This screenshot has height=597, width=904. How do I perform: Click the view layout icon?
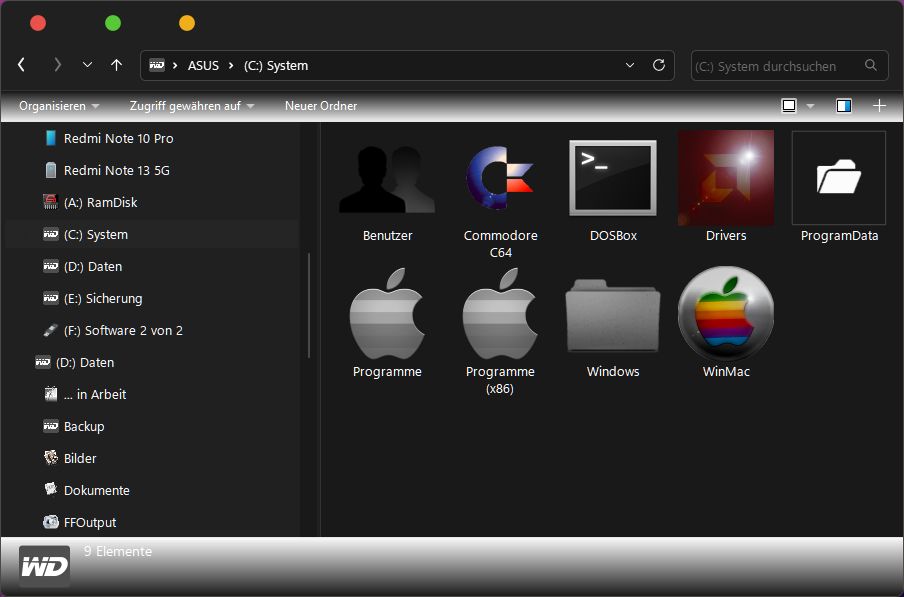click(x=789, y=105)
